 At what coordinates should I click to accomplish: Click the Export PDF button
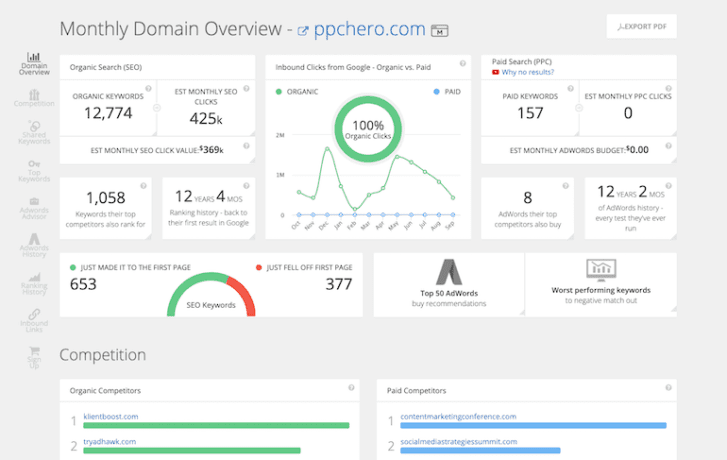pos(641,26)
